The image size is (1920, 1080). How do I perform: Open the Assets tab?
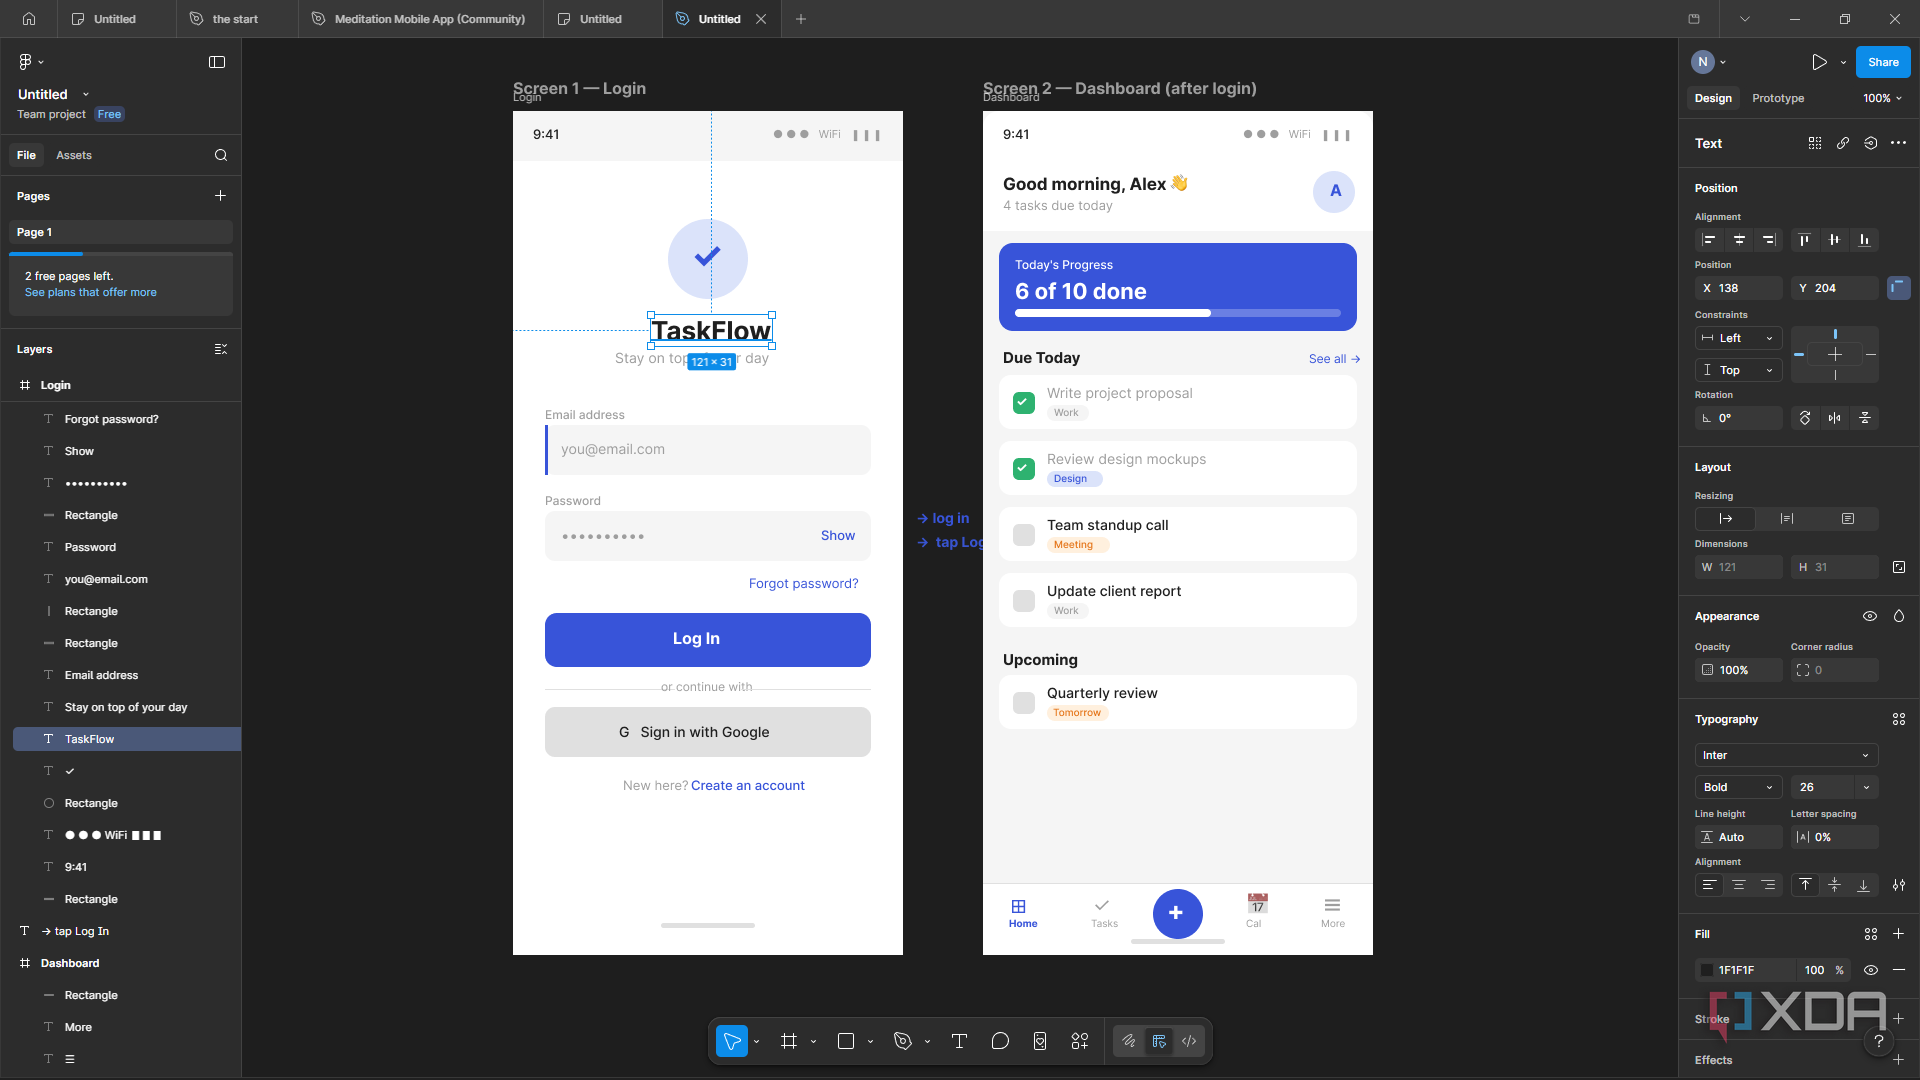coord(74,155)
